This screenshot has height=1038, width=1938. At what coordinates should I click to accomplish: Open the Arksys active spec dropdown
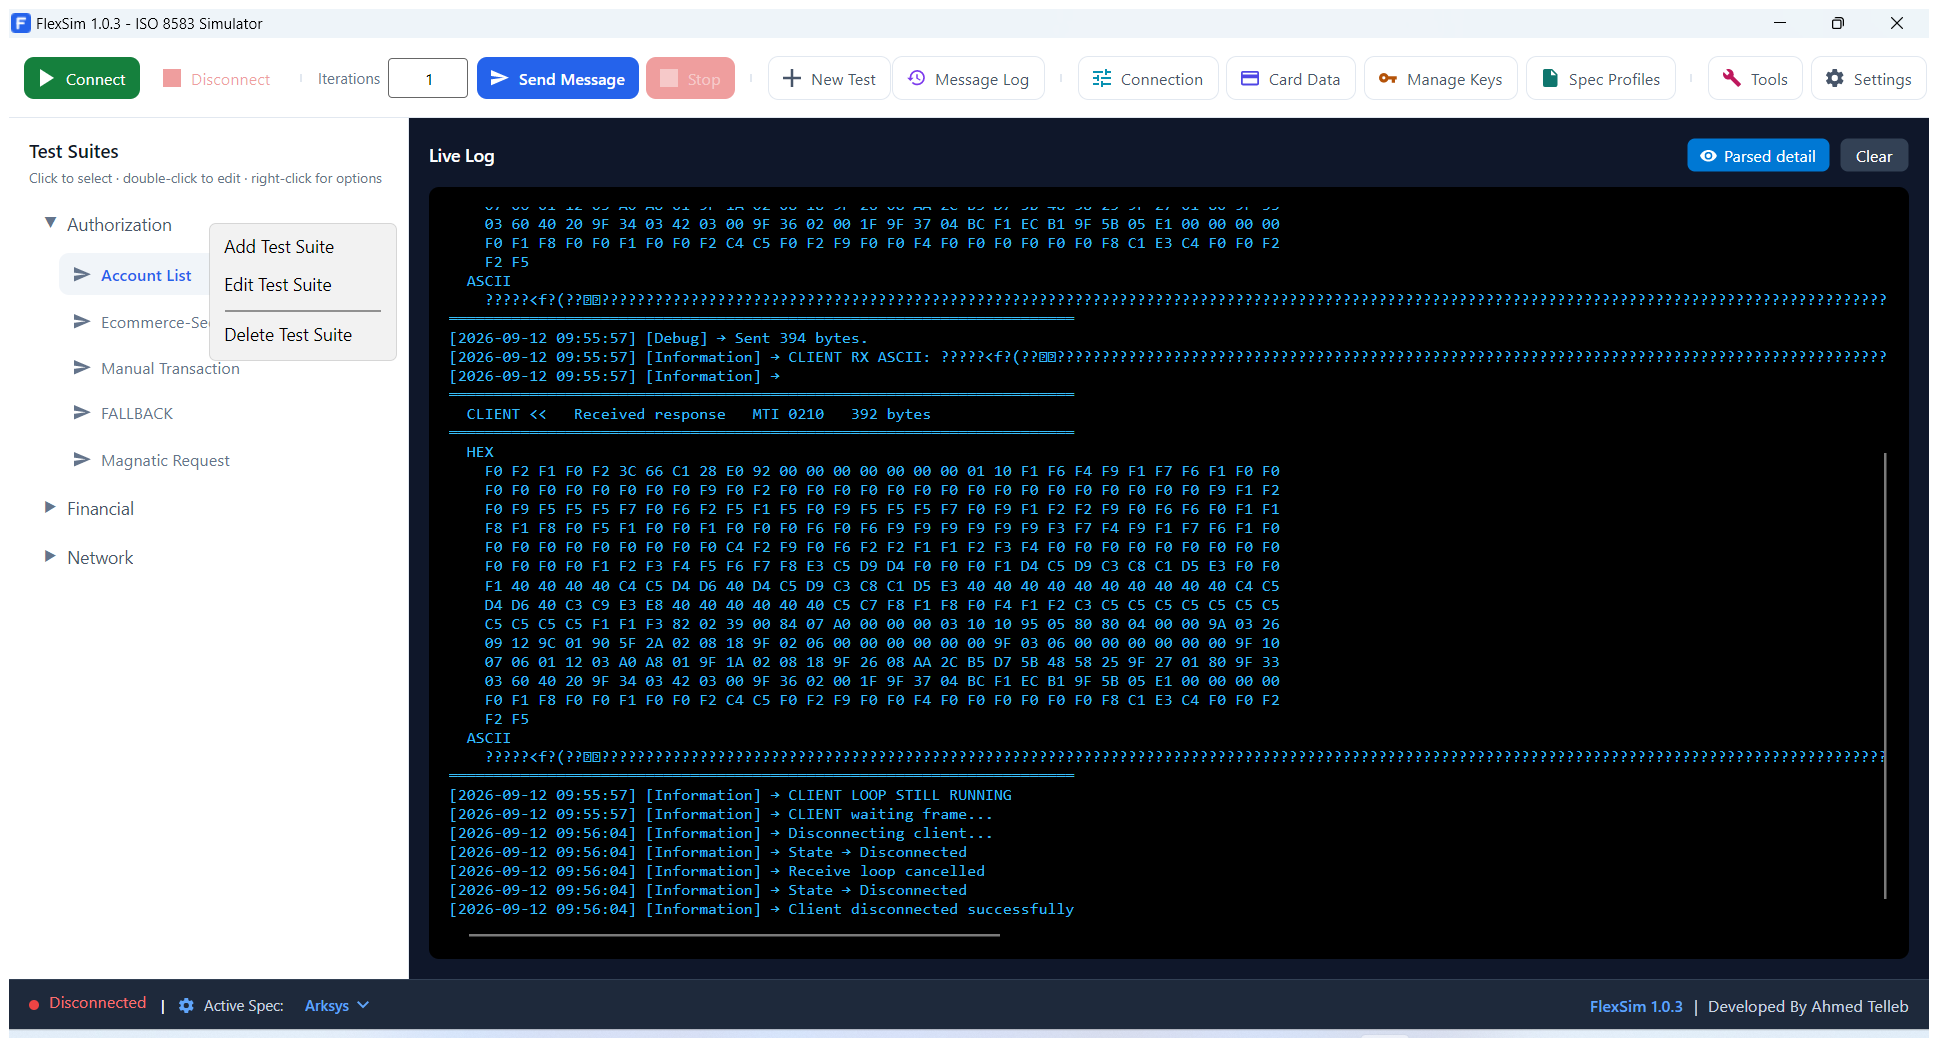pyautogui.click(x=337, y=1005)
